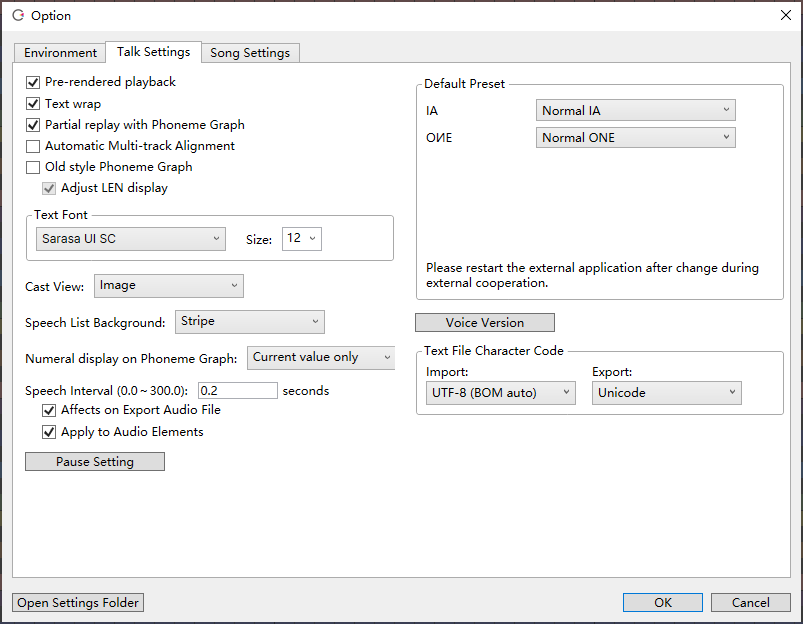Expand Speech List Background dropdown
This screenshot has height=624, width=803.
(250, 322)
